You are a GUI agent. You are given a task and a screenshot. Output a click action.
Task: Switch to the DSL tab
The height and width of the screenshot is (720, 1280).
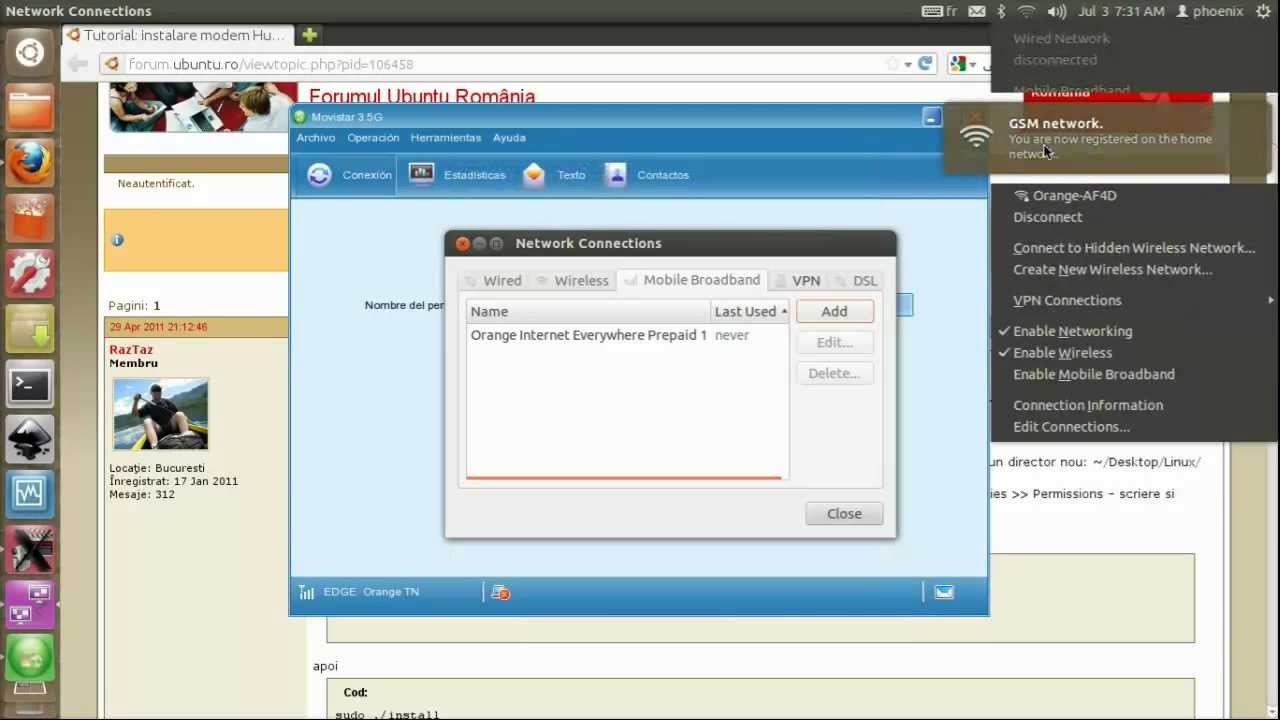pyautogui.click(x=856, y=281)
